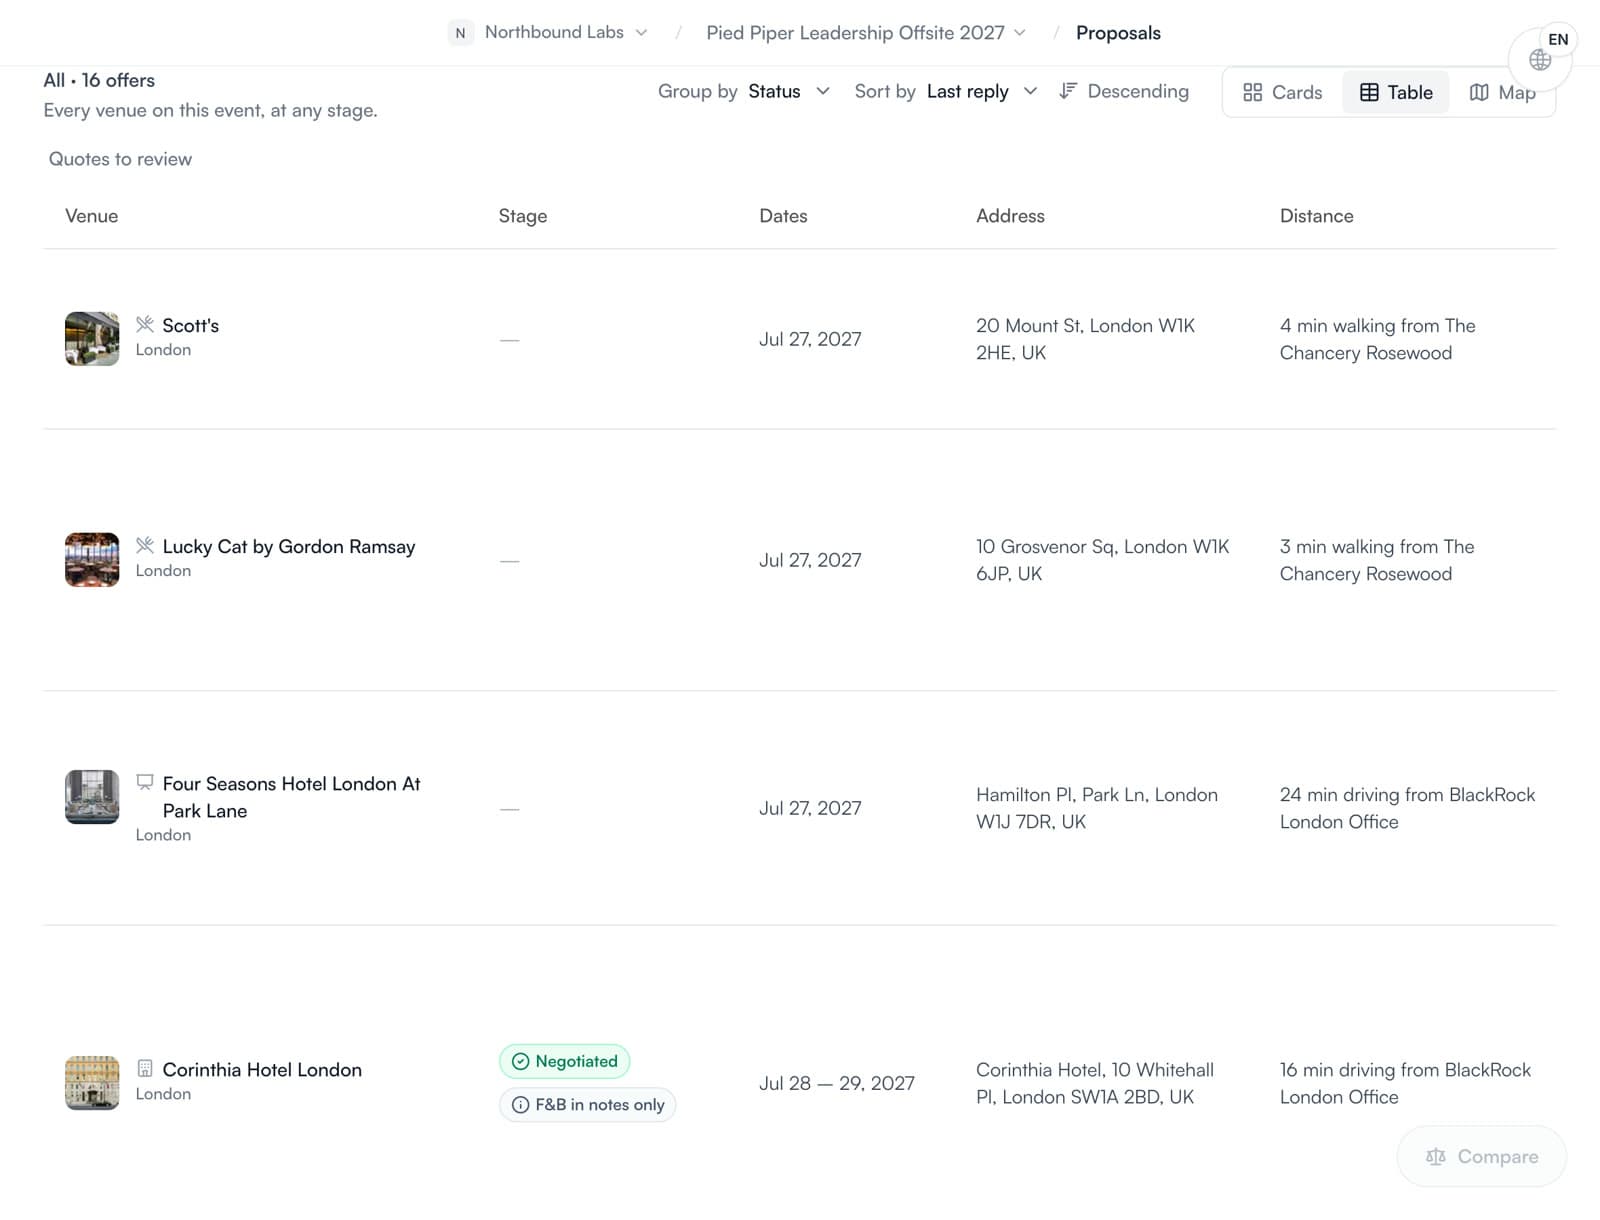This screenshot has width=1600, height=1220.
Task: Open Pied Piper Leadership Offsite 2027 dropdown
Action: point(866,33)
